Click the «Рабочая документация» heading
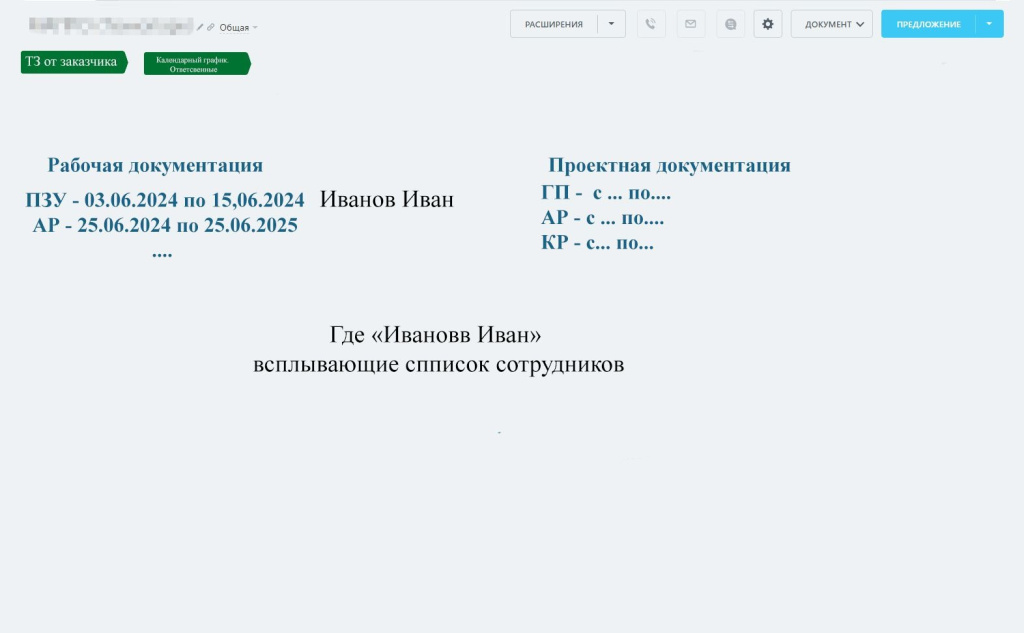The height and width of the screenshot is (633, 1024). [155, 166]
